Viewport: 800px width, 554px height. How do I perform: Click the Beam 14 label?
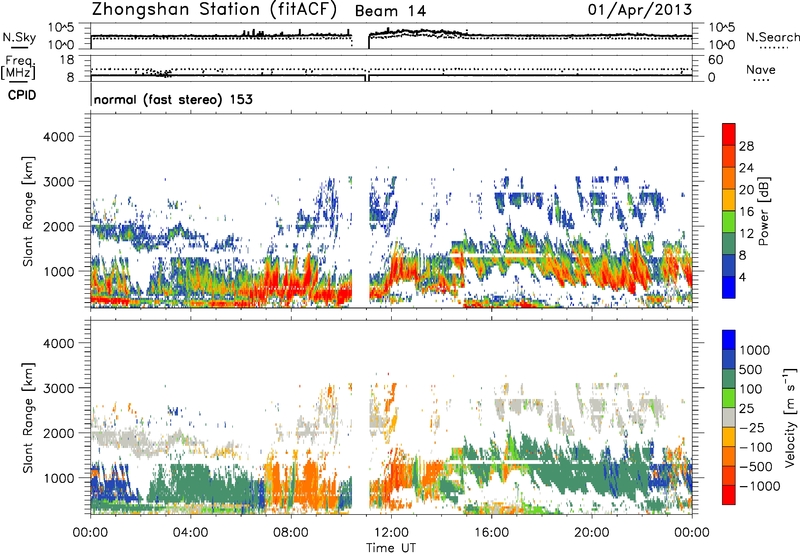point(390,11)
